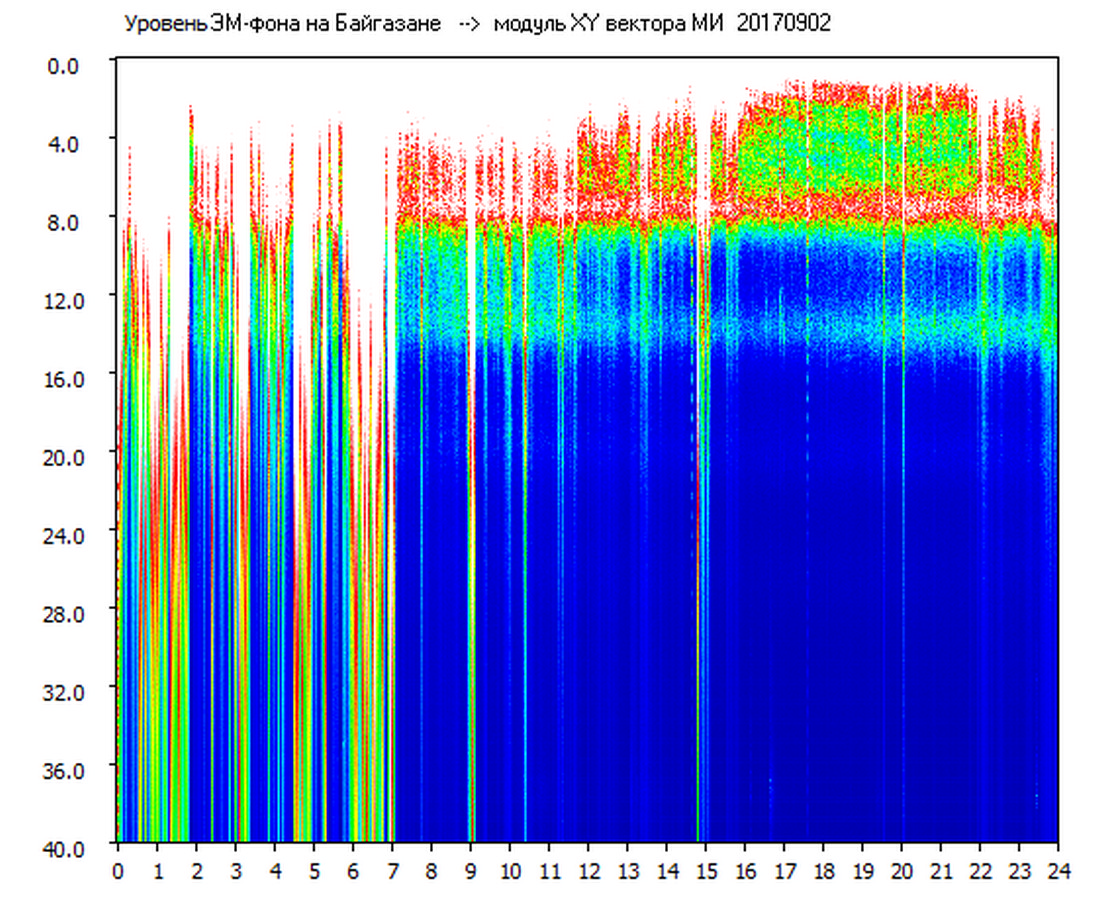Click the chart title text 'Уровень ЭМ-фона на Байгазане'

(x=282, y=24)
